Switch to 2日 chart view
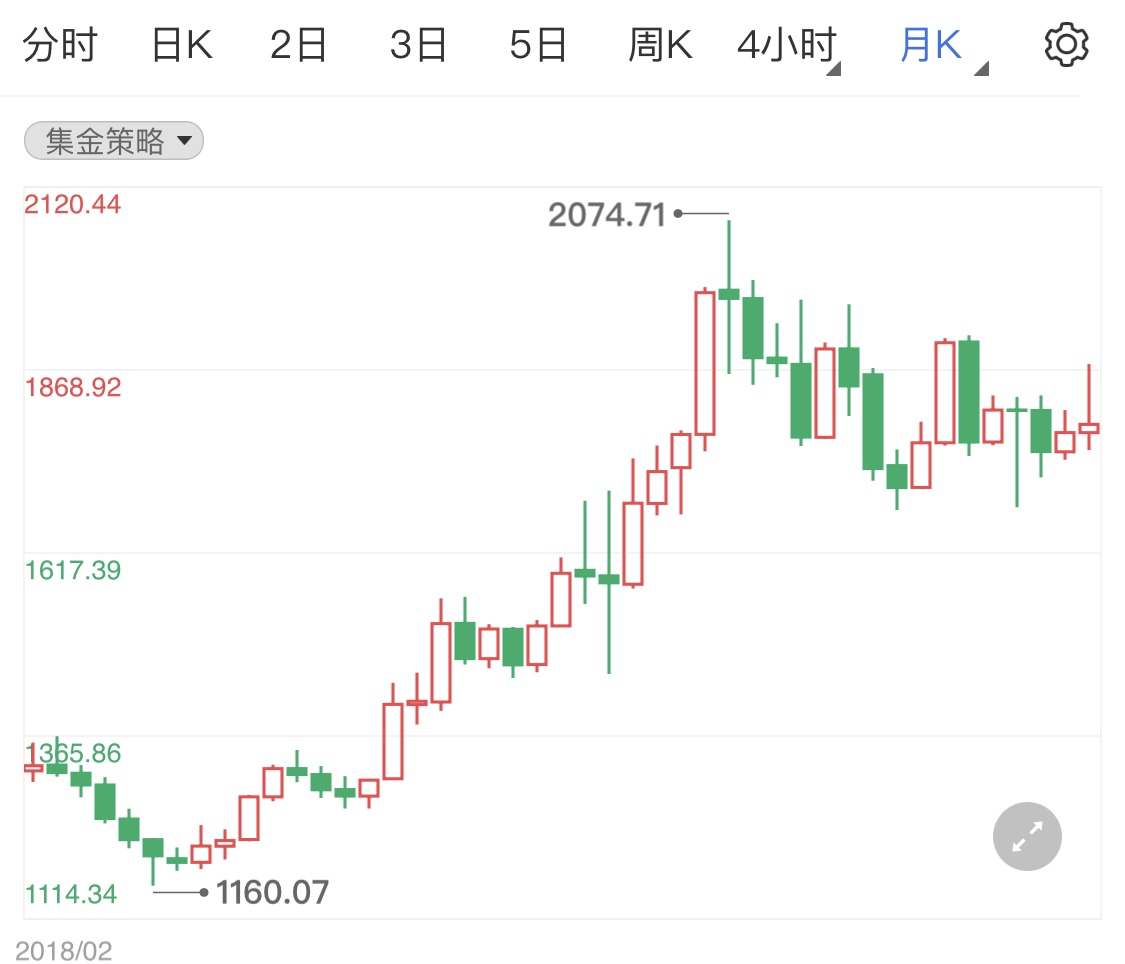Image resolution: width=1125 pixels, height=964 pixels. tap(298, 46)
